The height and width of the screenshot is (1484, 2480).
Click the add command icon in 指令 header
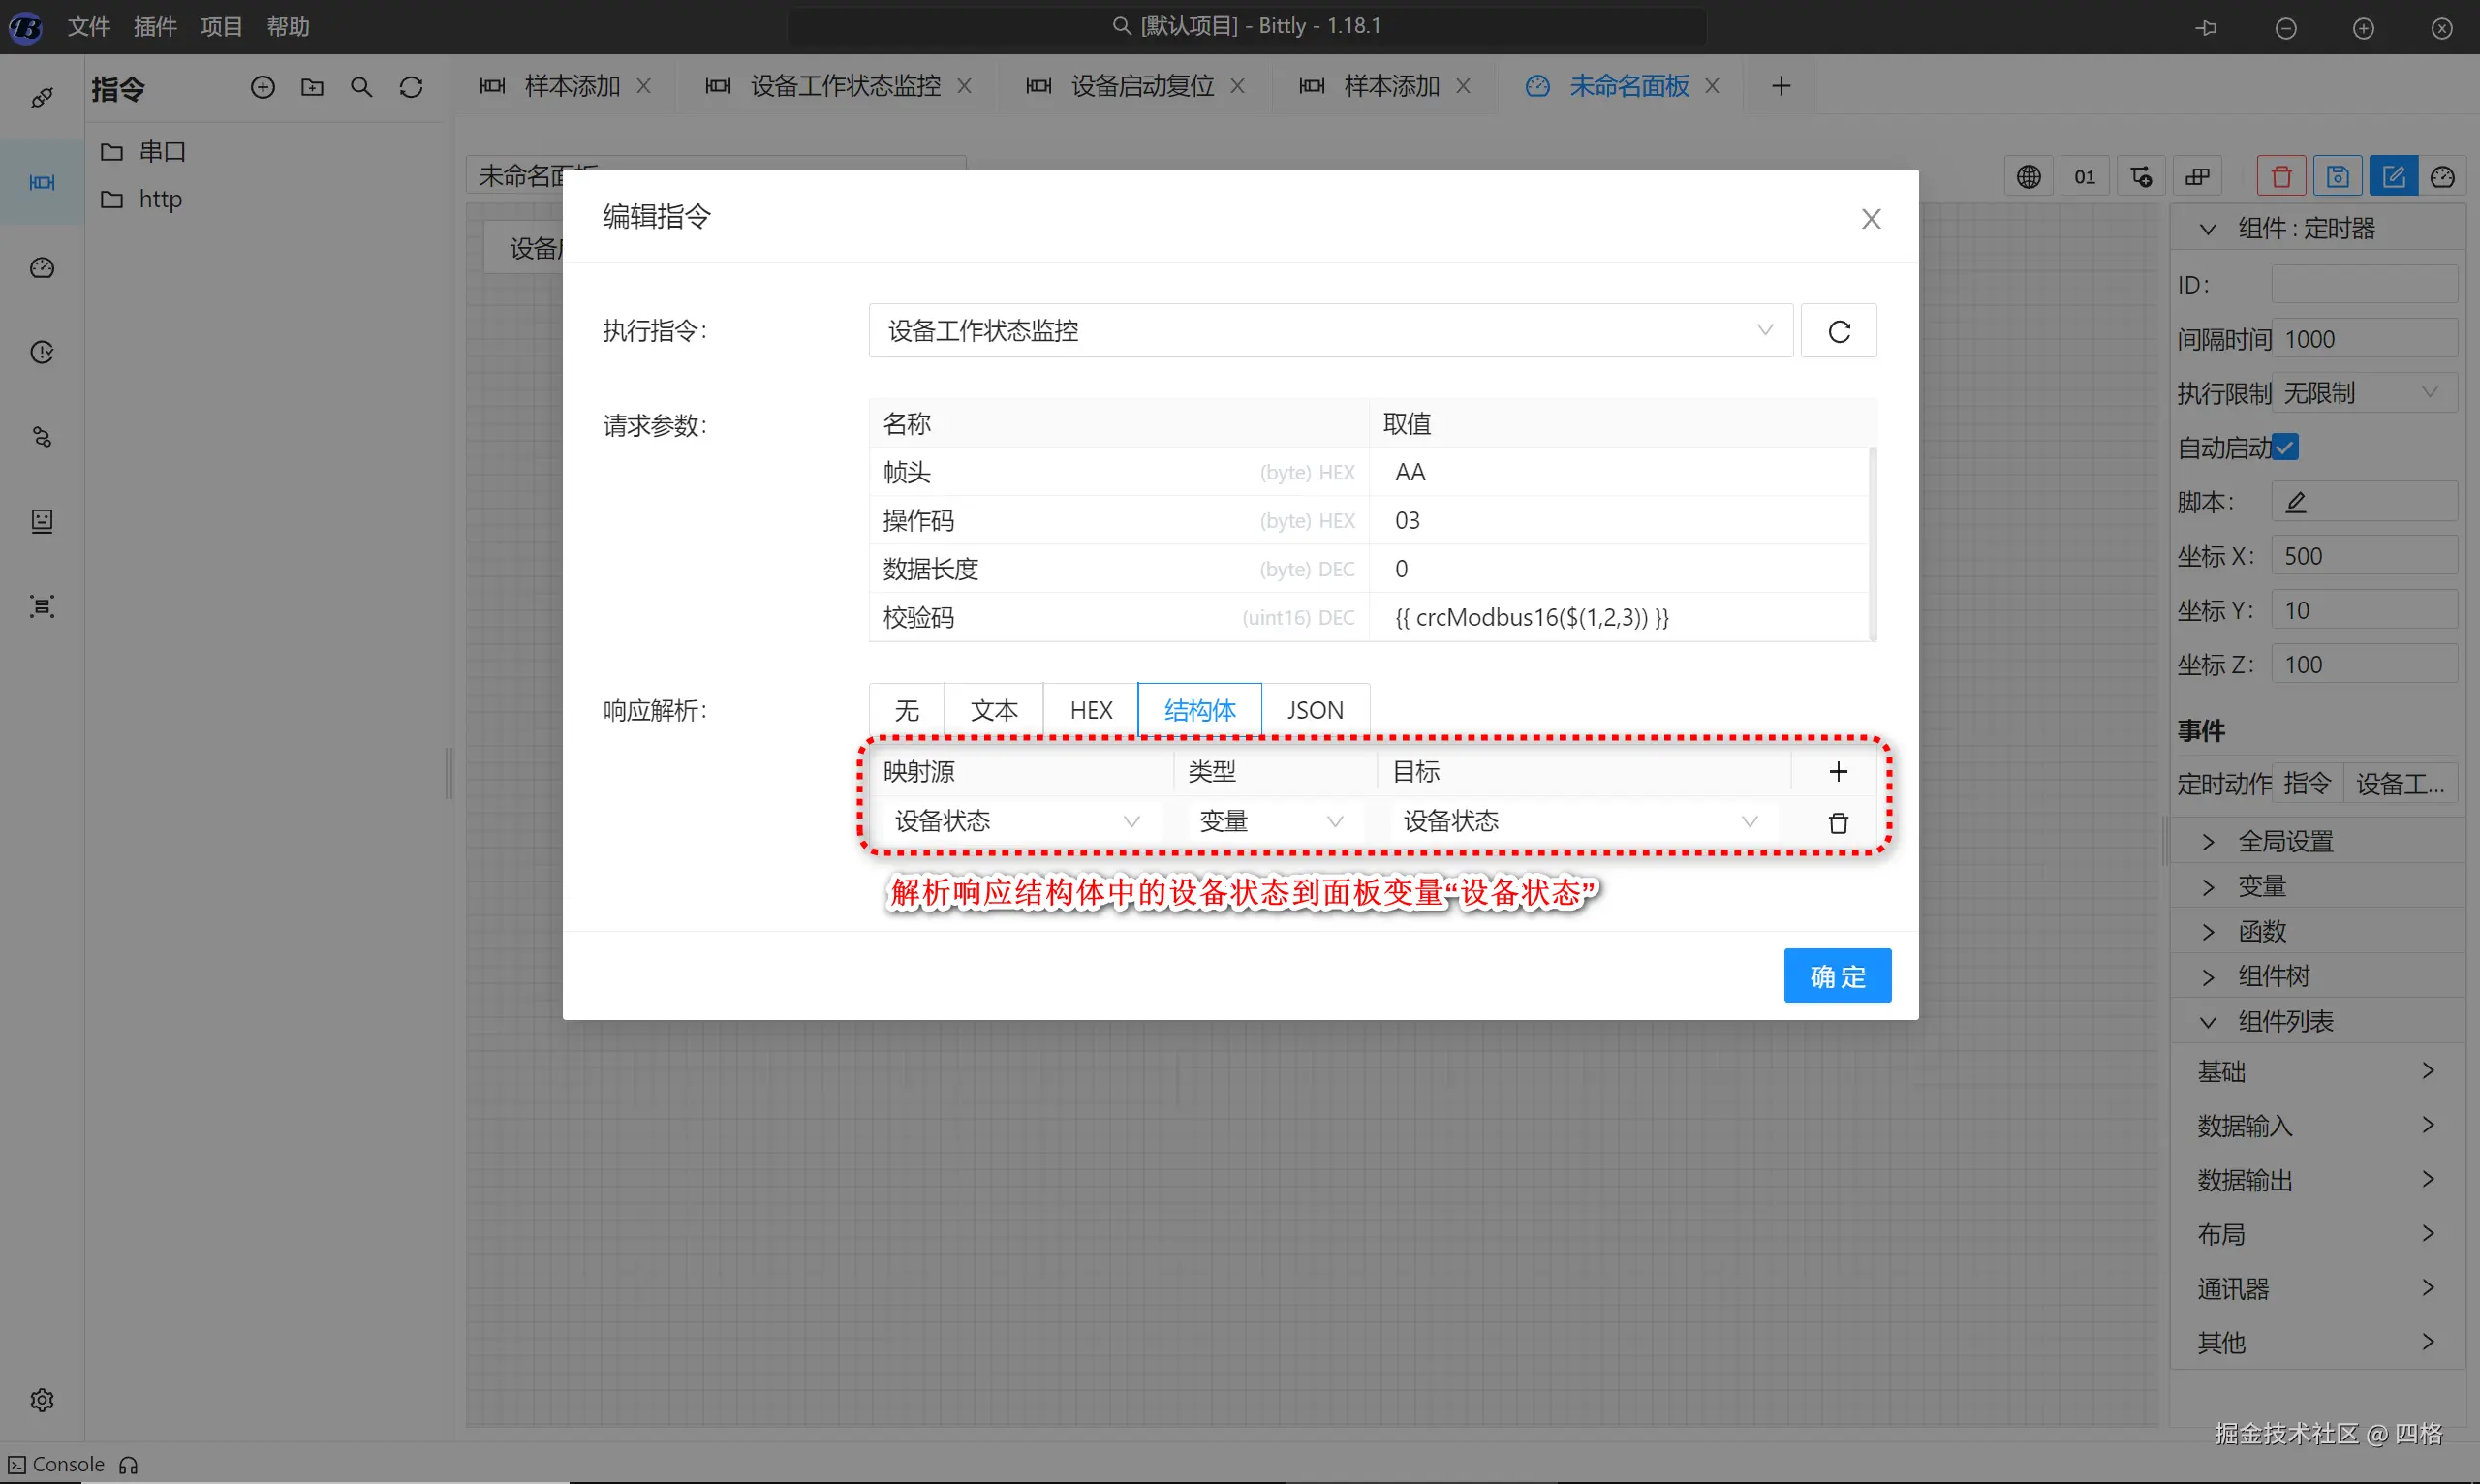pos(262,88)
